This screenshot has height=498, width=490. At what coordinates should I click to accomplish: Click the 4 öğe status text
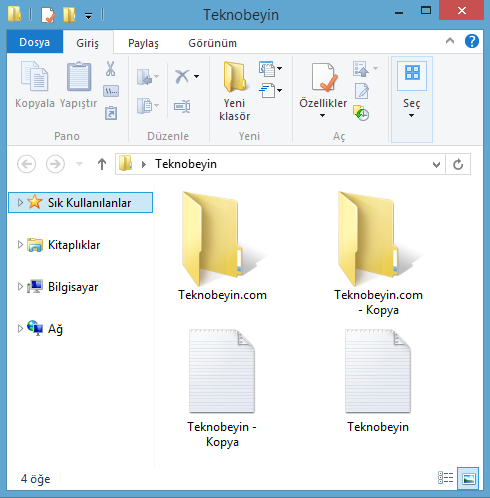click(x=35, y=479)
